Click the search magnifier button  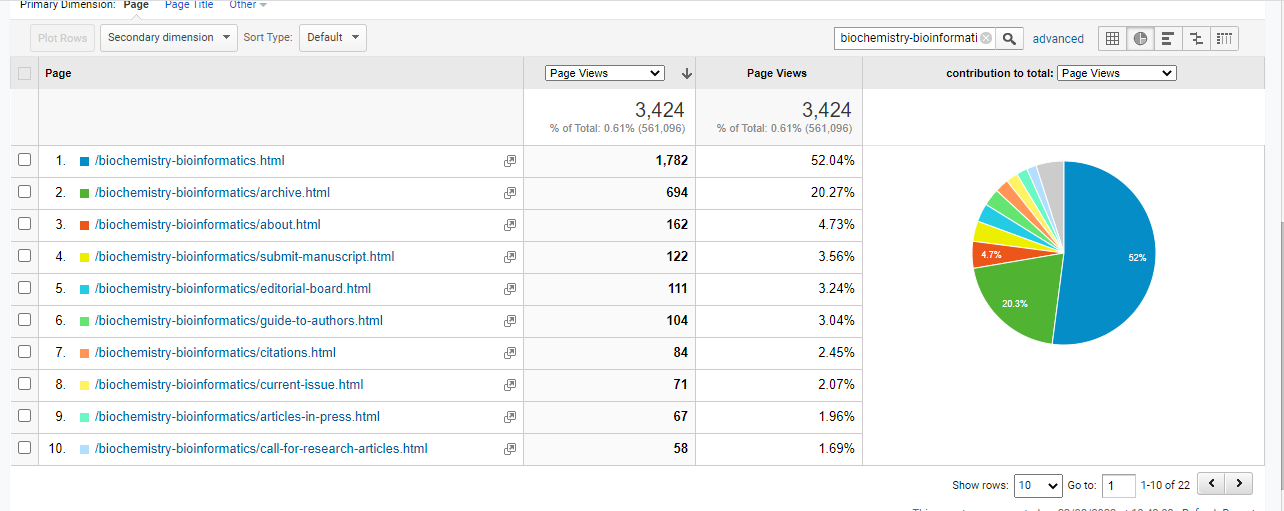(1010, 39)
